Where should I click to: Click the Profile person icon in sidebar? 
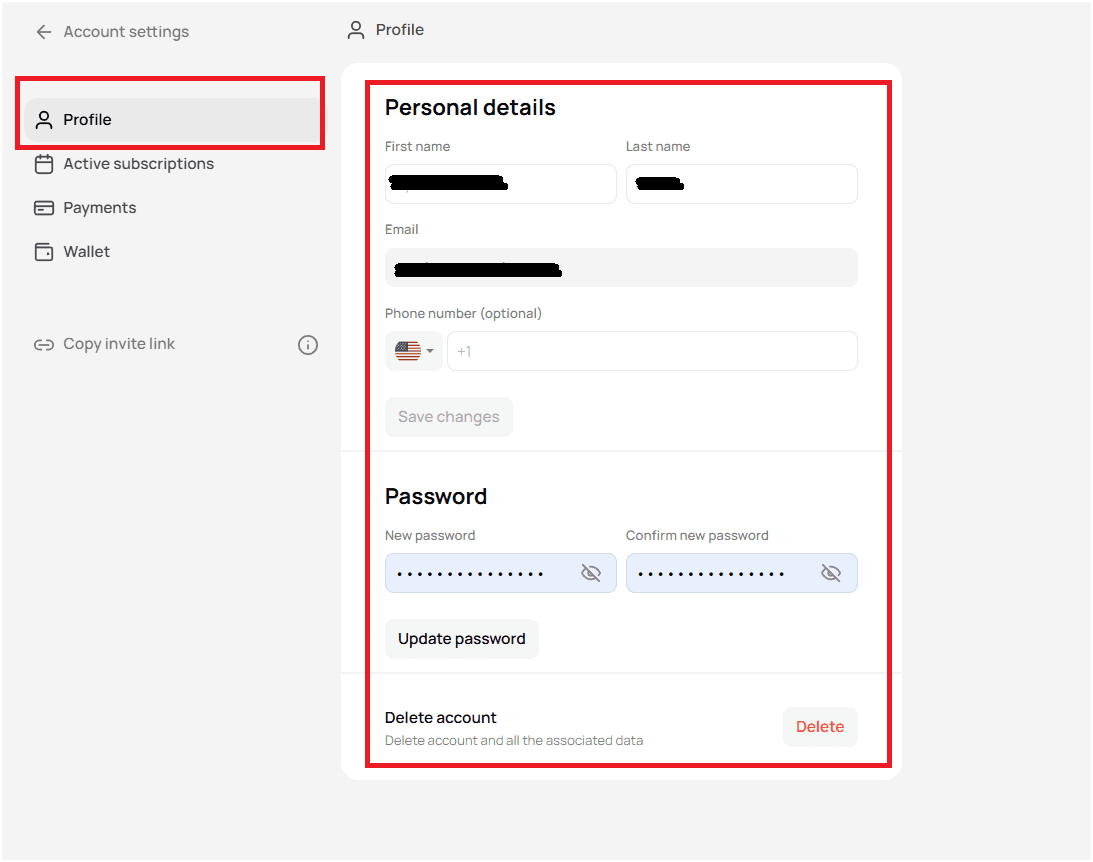44,120
